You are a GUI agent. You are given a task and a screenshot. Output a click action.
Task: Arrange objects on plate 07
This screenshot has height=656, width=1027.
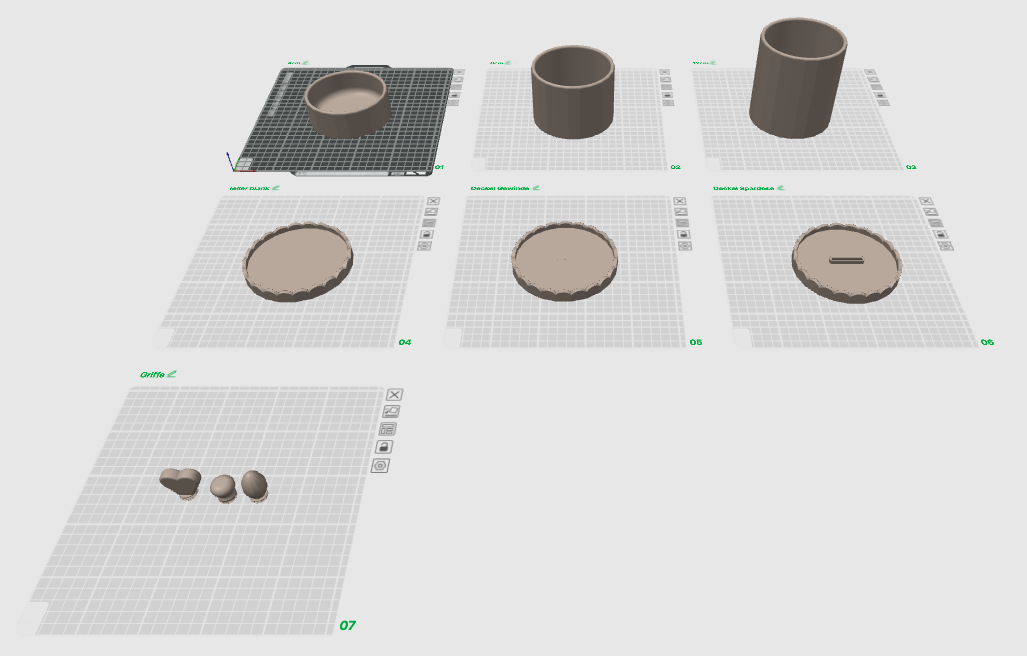388,429
